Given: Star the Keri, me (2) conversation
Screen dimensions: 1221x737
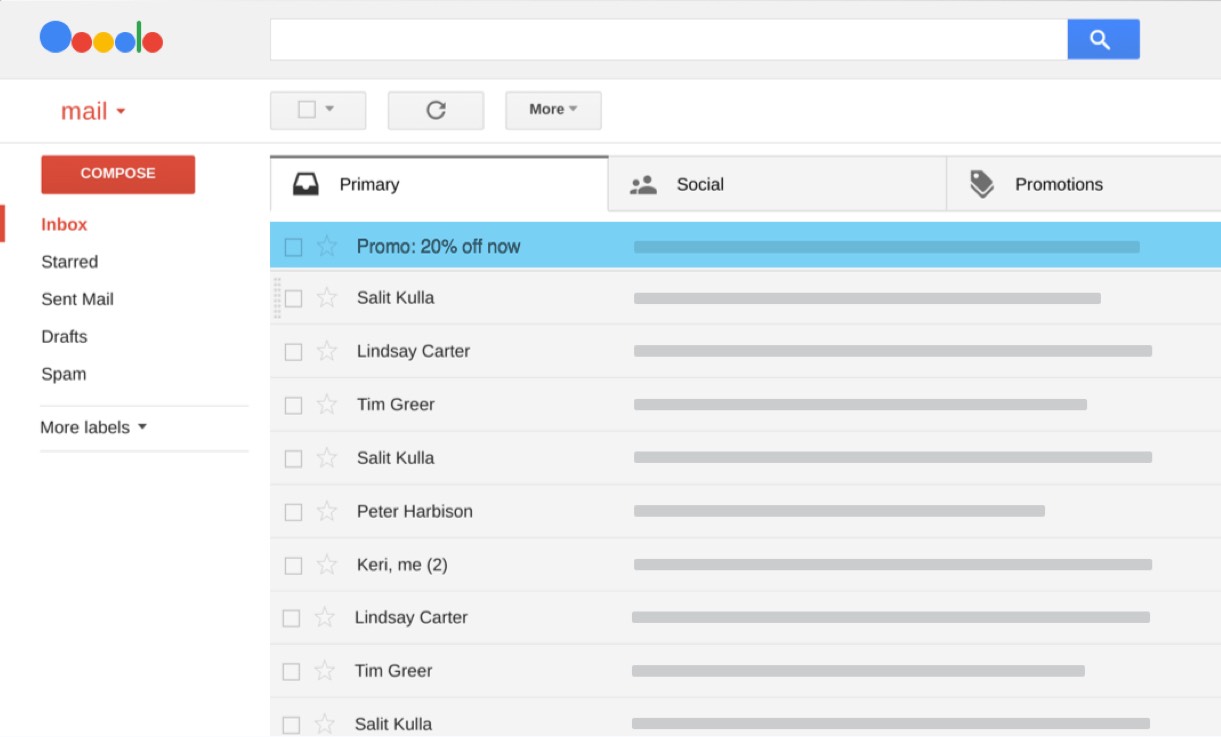Looking at the screenshot, I should tap(327, 565).
